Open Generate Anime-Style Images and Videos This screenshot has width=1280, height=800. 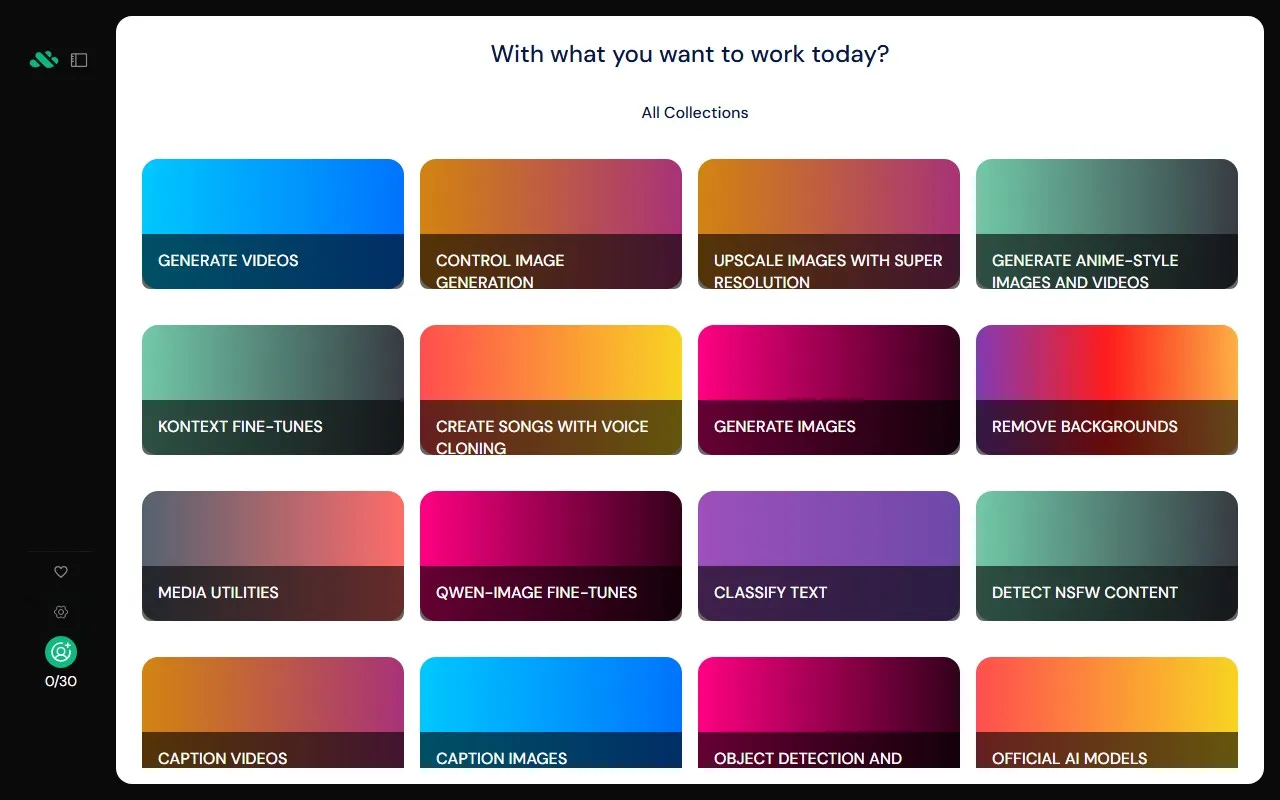click(x=1107, y=224)
